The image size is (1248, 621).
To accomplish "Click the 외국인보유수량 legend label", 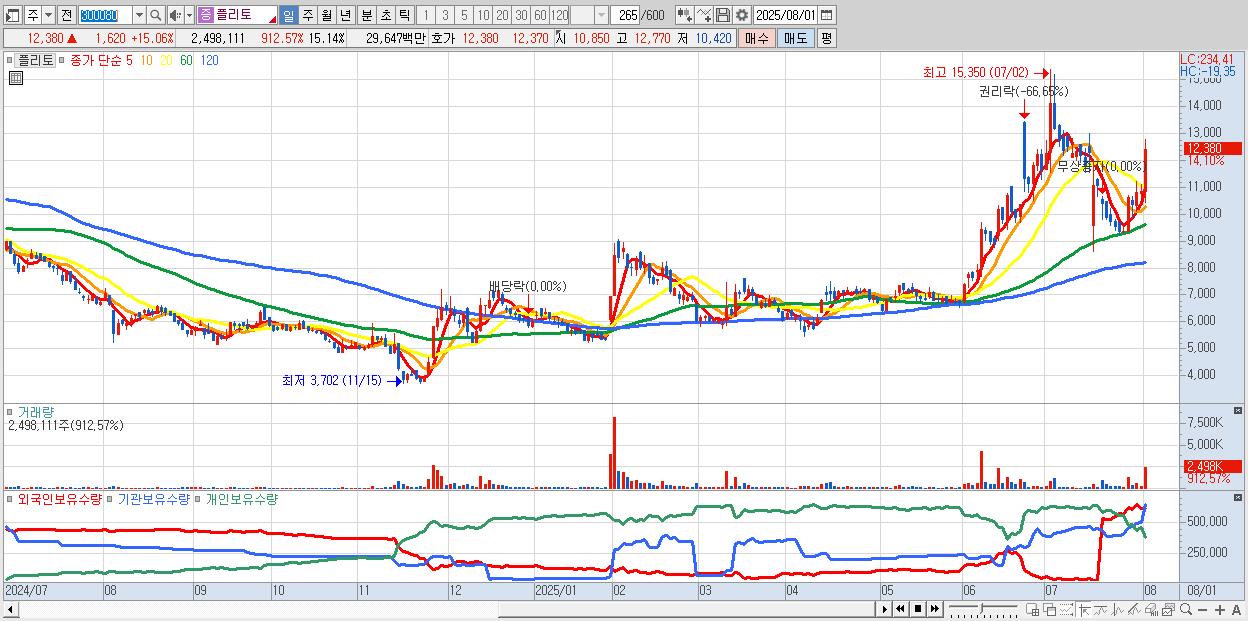I will click(60, 498).
